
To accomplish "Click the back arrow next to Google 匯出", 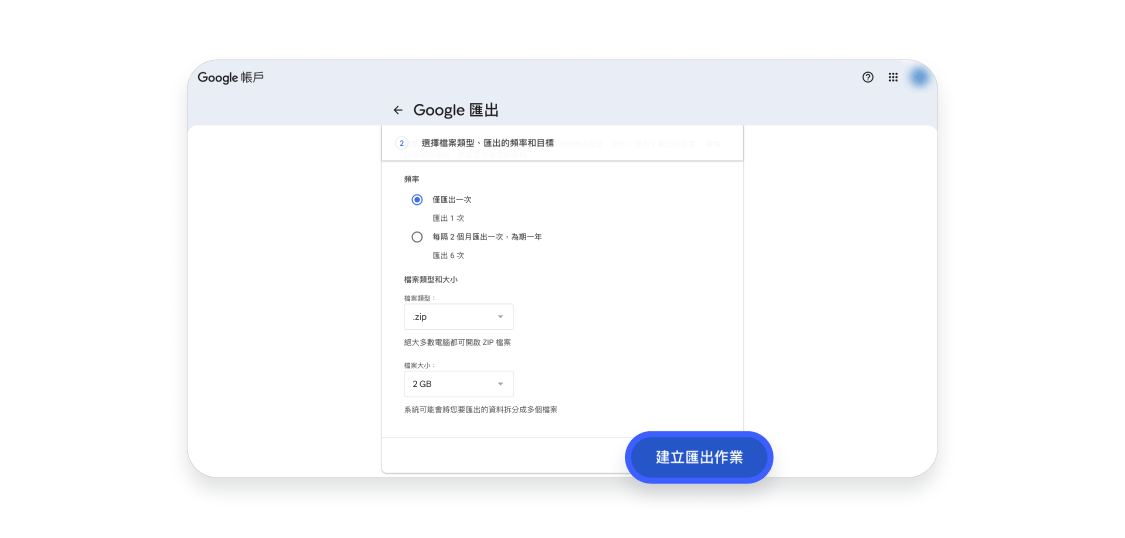I will pyautogui.click(x=398, y=110).
